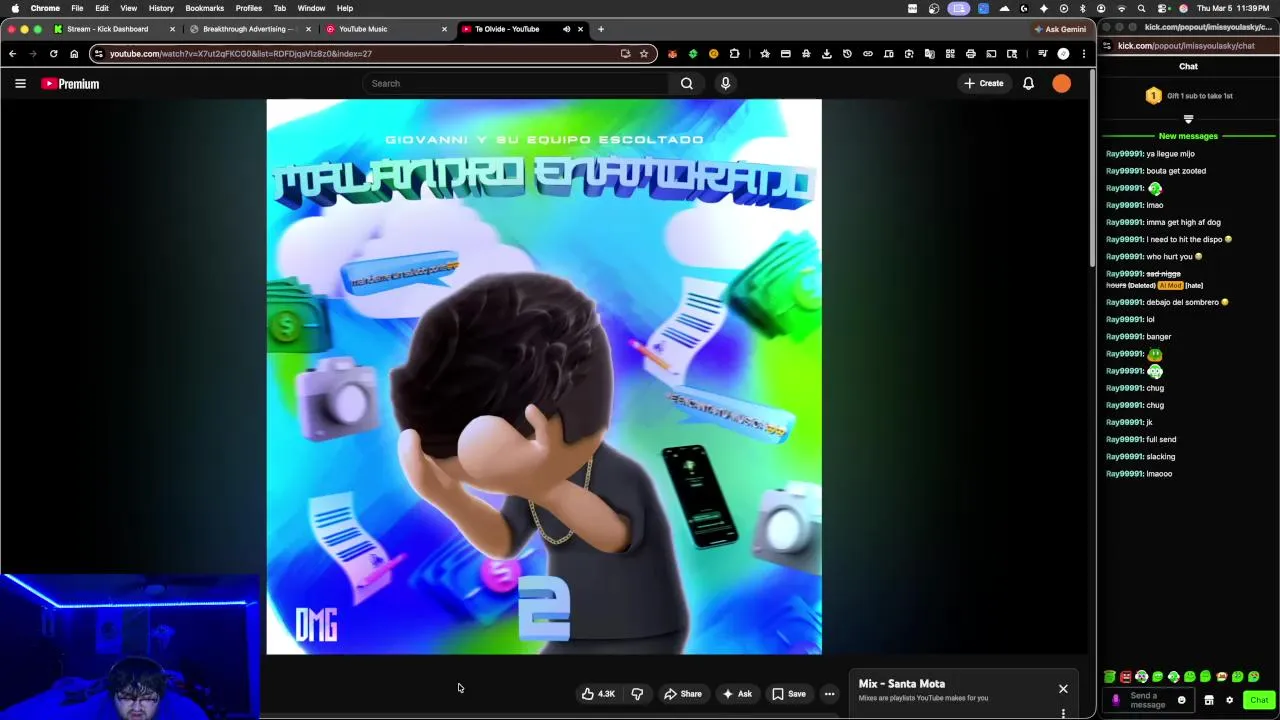The image size is (1280, 720).
Task: Start voice search with the microphone icon
Action: click(726, 84)
